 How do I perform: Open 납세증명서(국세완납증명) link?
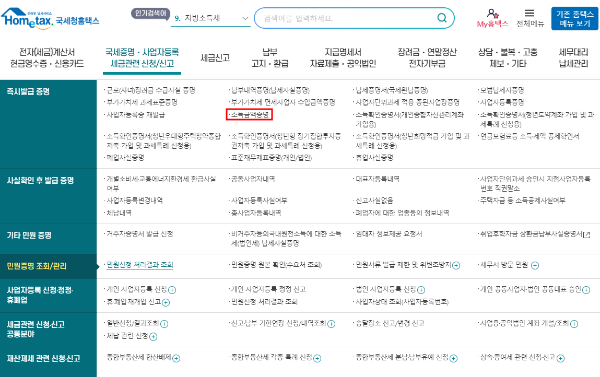coord(391,90)
